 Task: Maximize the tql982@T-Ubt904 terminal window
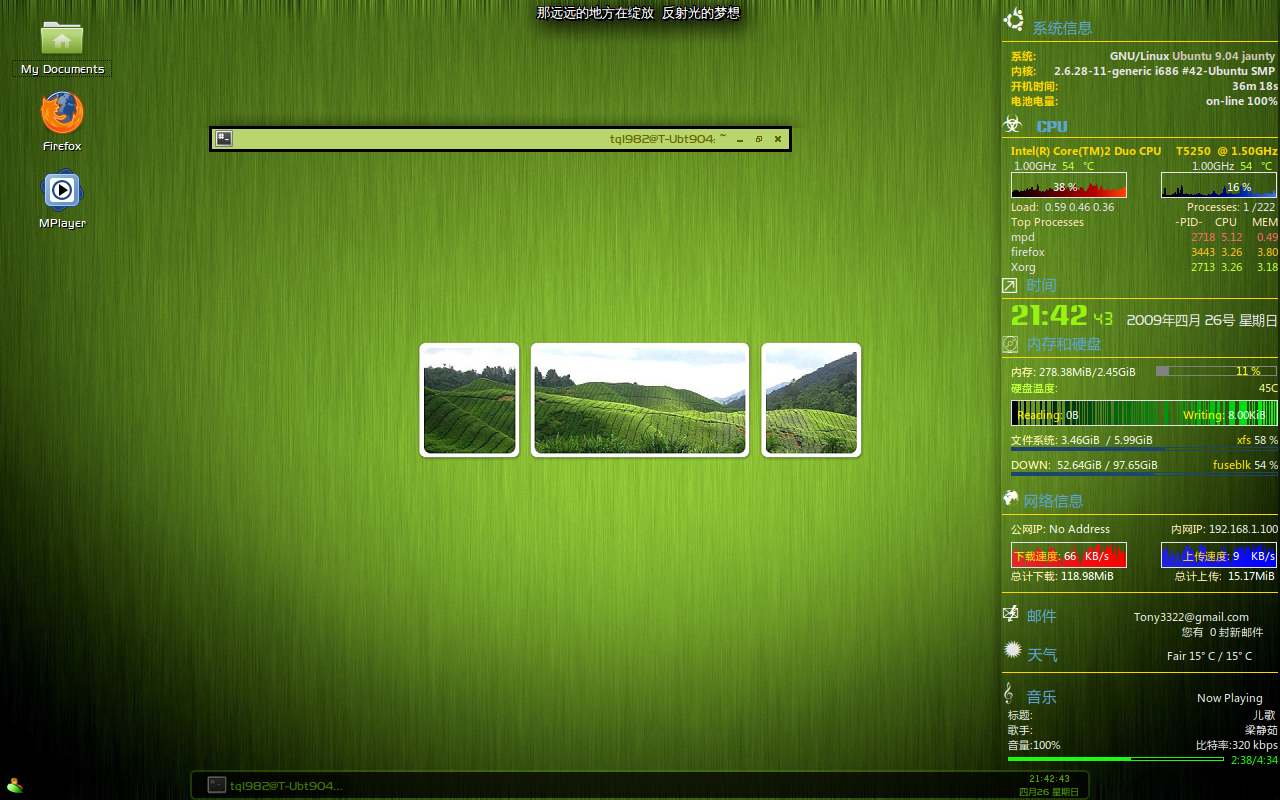click(759, 139)
